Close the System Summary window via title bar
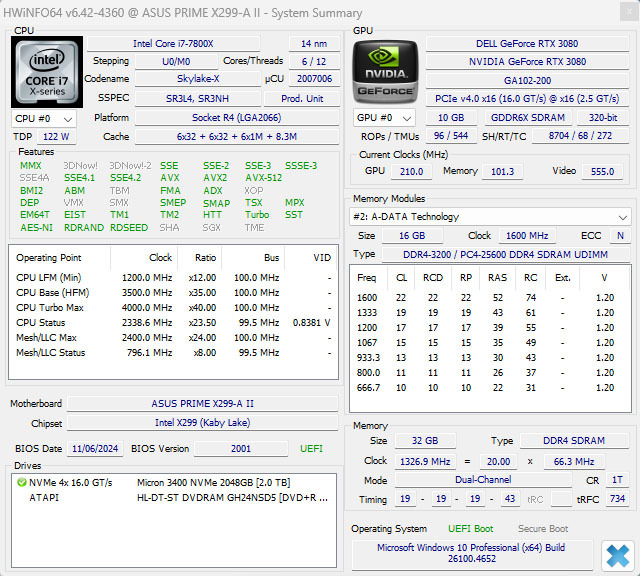Screen dimensions: 640x576 click(629, 12)
